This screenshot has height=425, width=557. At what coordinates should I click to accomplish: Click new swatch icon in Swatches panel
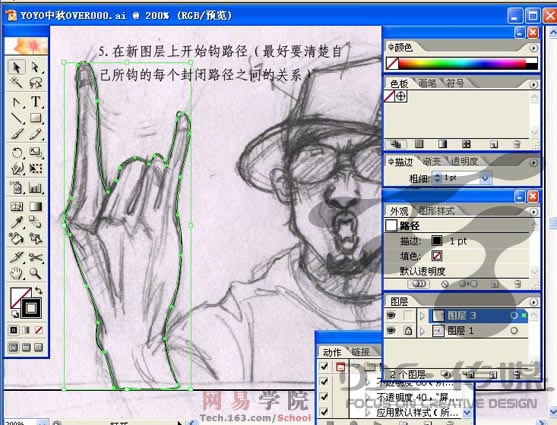click(494, 144)
